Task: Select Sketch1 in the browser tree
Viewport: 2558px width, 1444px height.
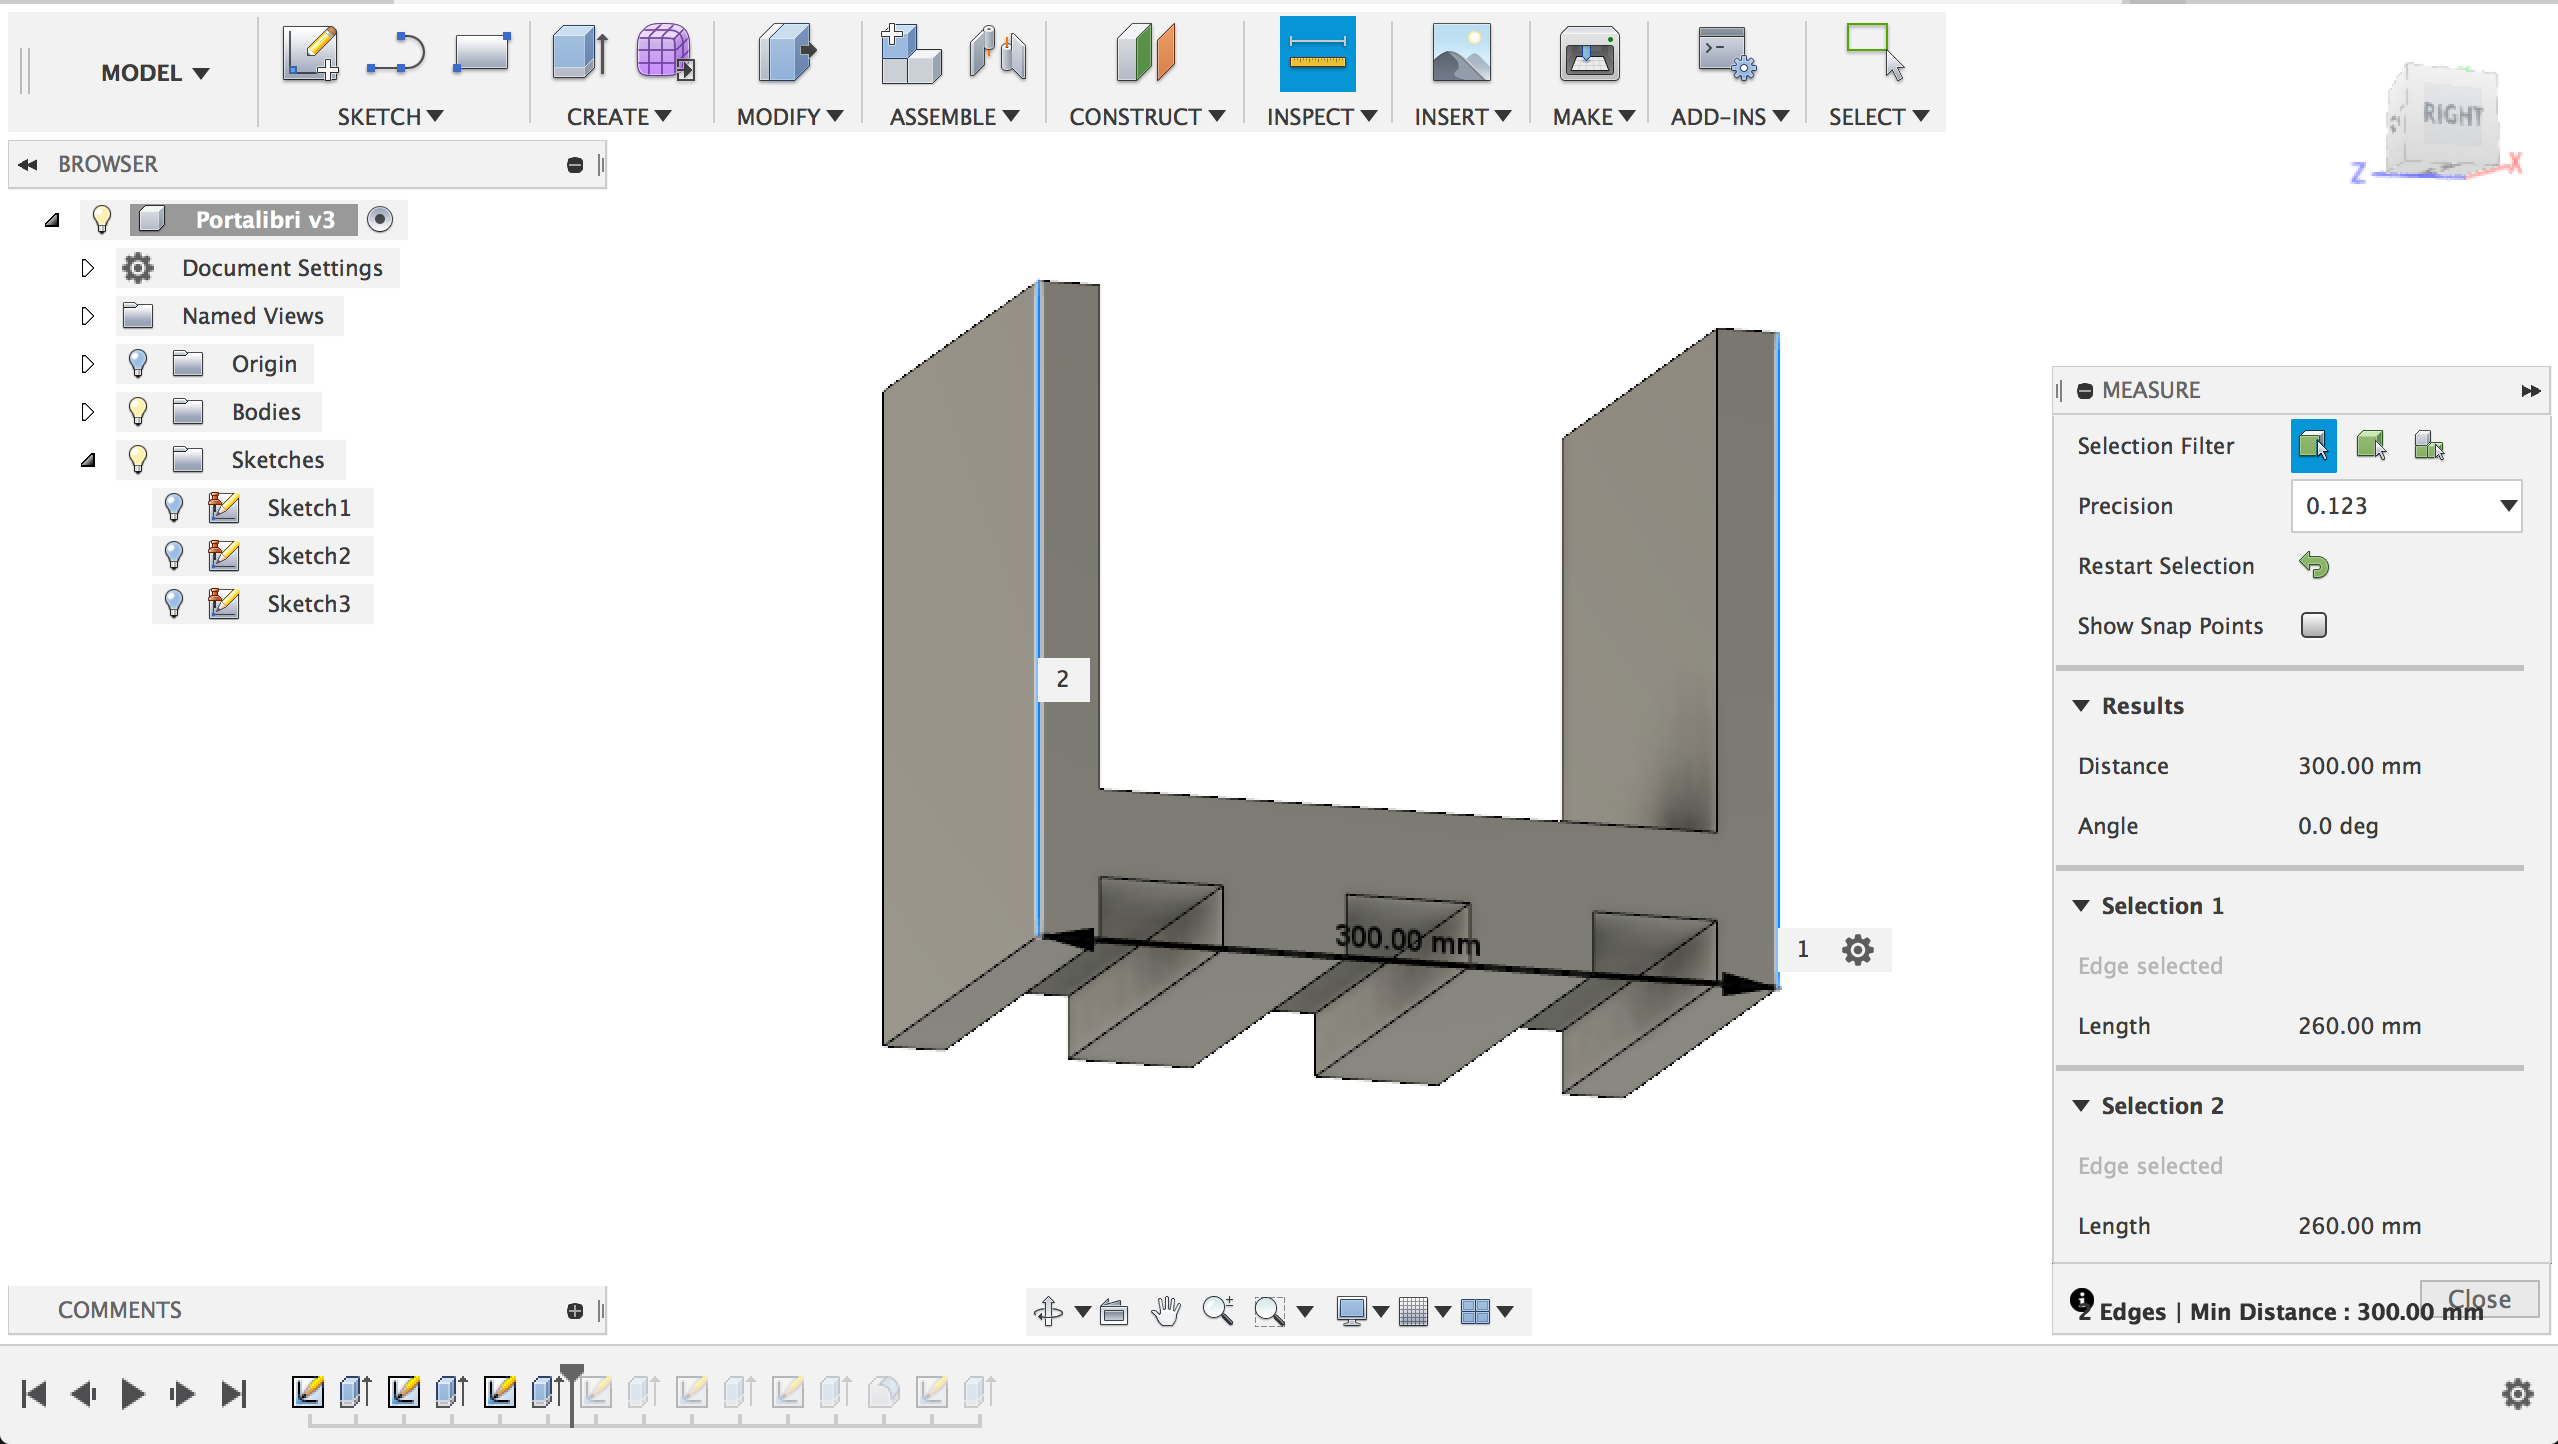Action: click(307, 506)
